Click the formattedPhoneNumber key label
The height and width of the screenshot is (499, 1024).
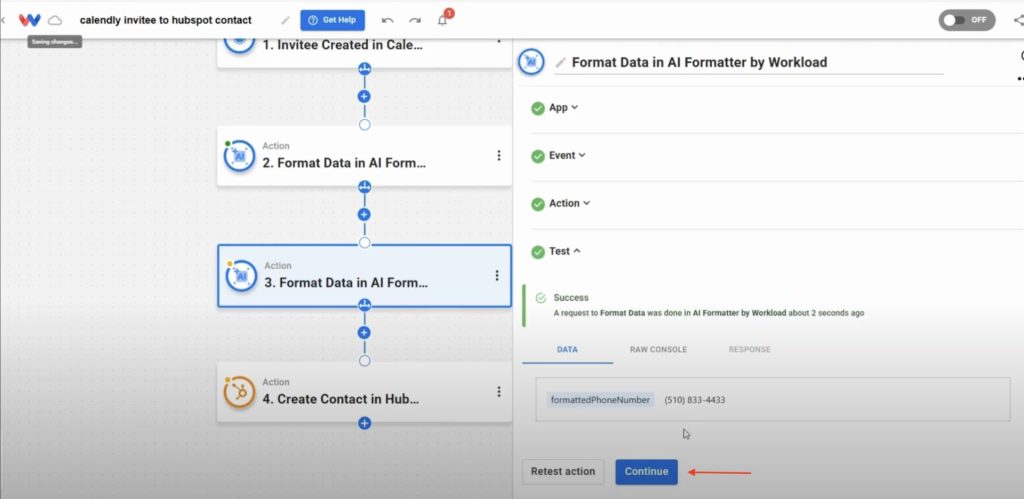(600, 400)
